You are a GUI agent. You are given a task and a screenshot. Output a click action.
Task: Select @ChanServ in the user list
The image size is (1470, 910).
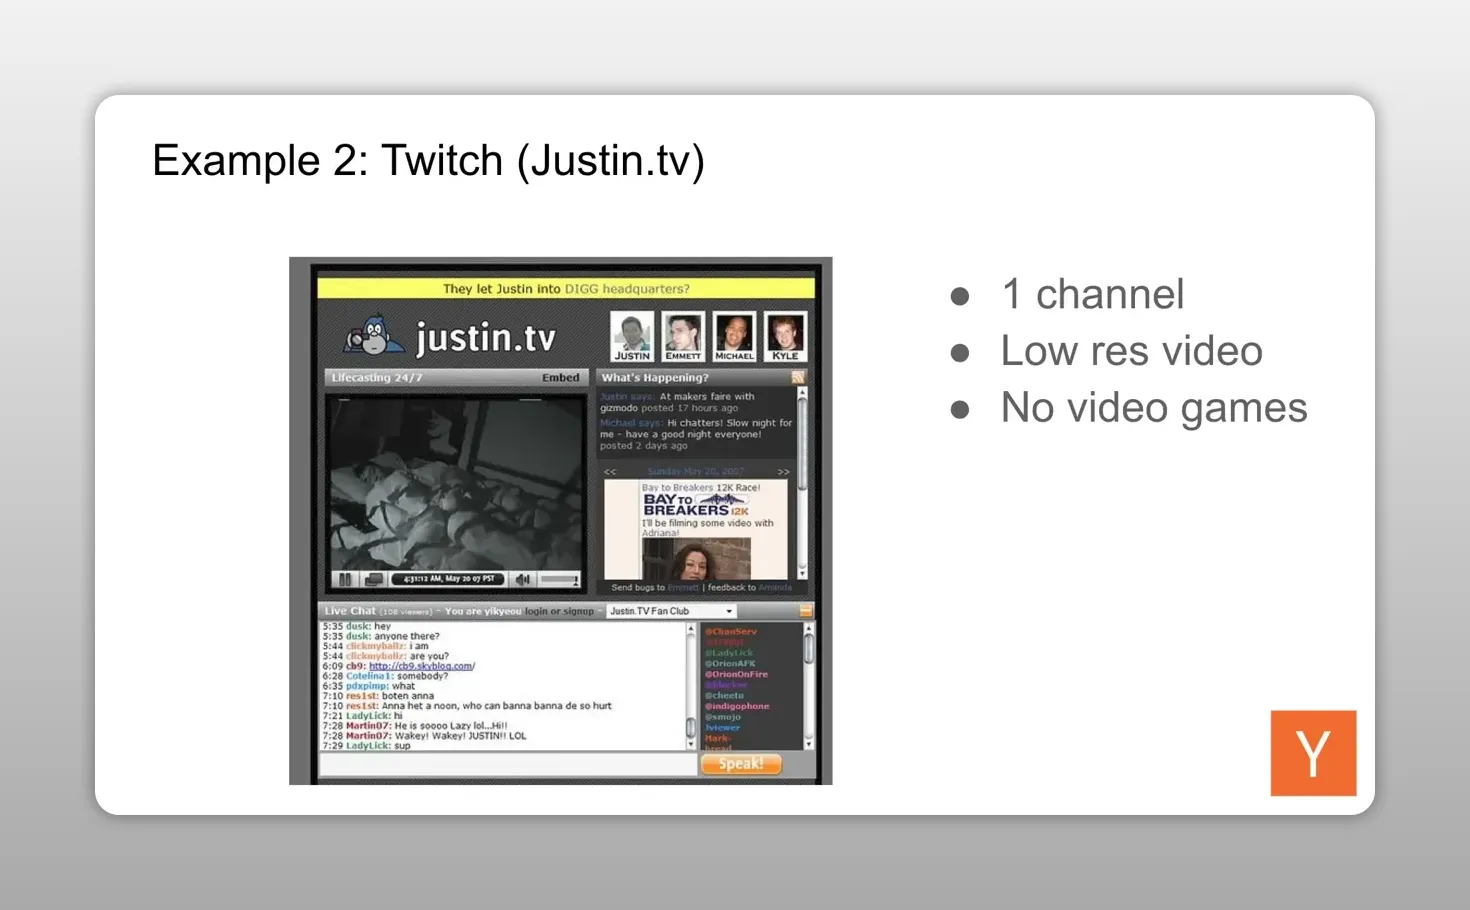731,632
